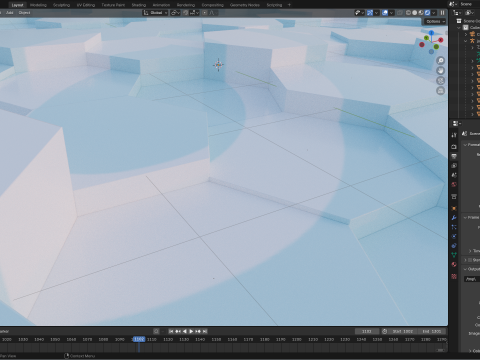Viewport: 480px width, 360px height.
Task: Toggle X-ray view
Action: pos(400,13)
